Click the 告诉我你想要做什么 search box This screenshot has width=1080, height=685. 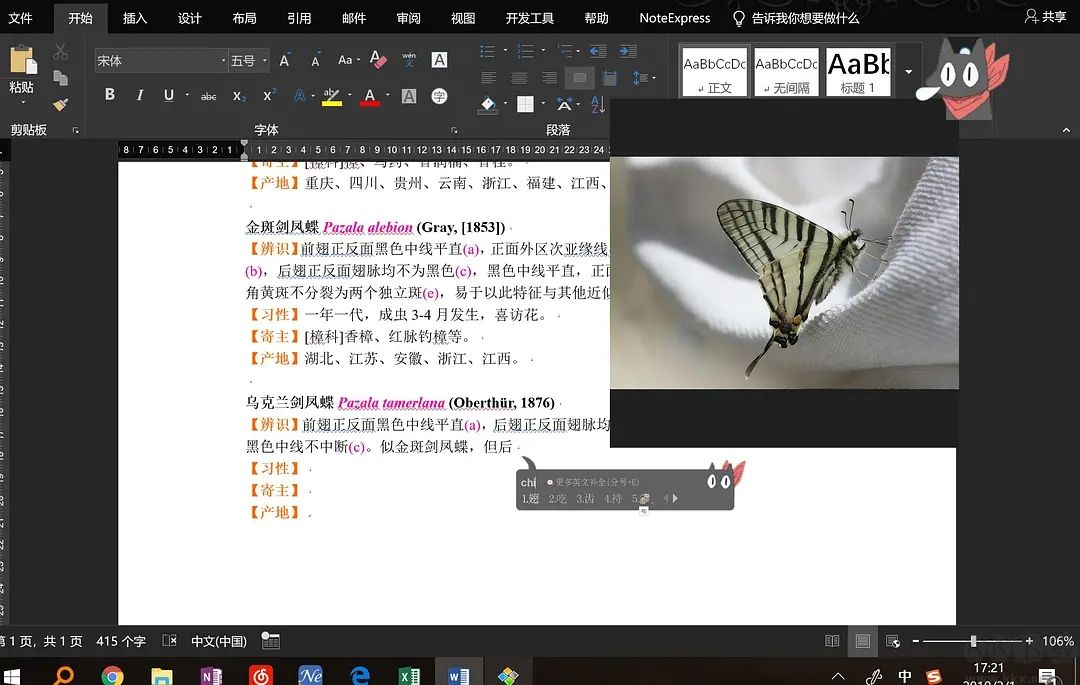pos(804,18)
